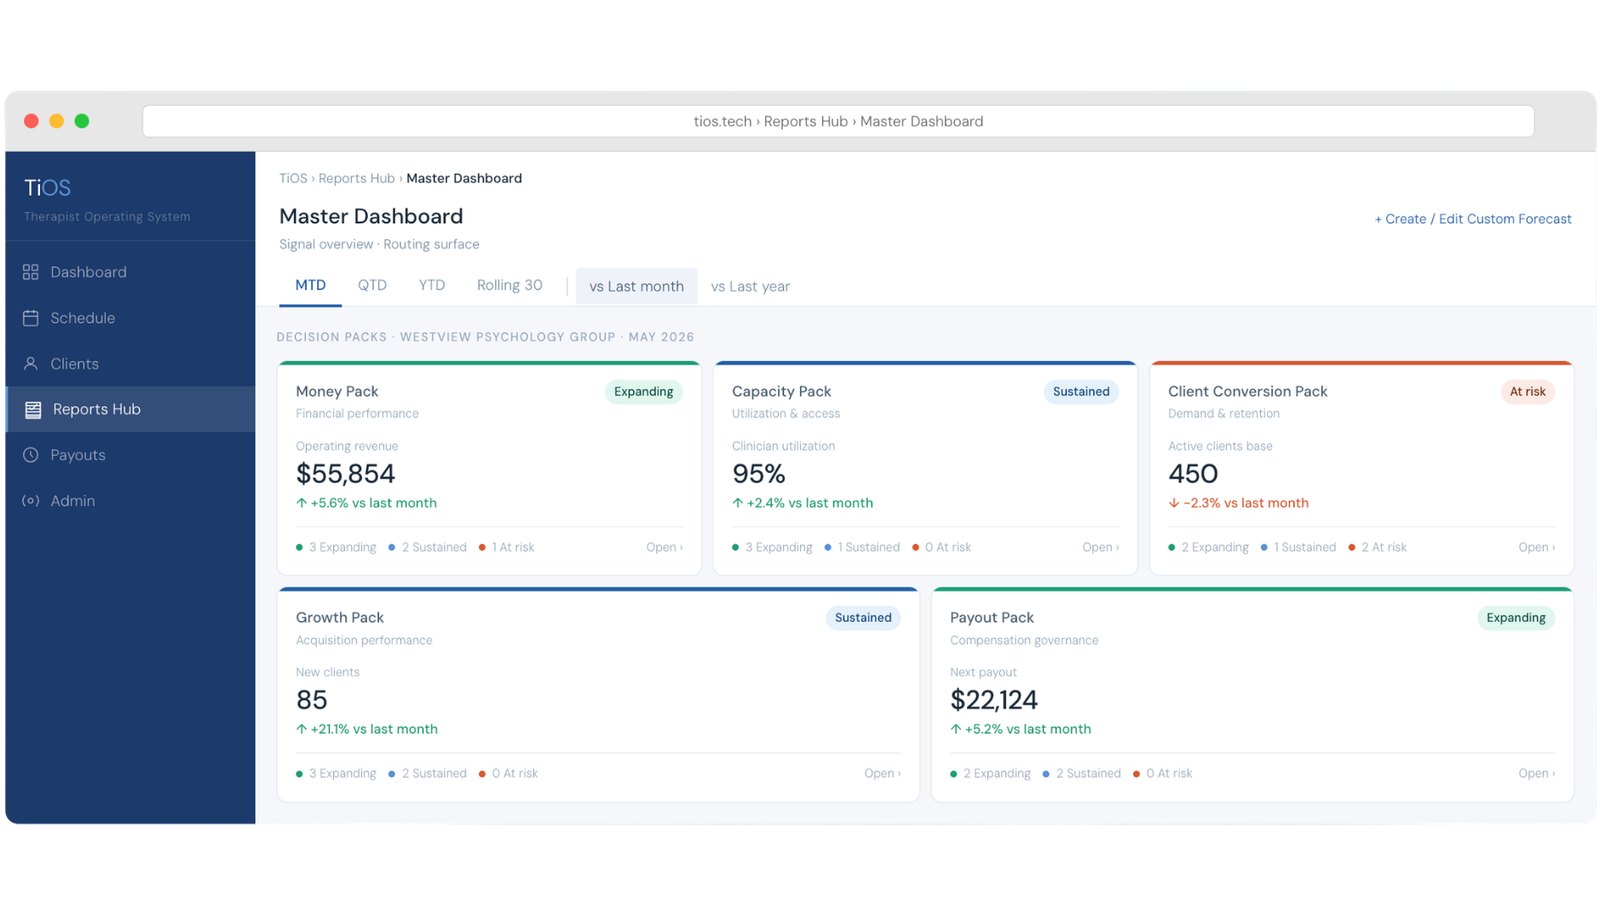1600x920 pixels.
Task: Click the Decision Packs section label
Action: click(485, 337)
